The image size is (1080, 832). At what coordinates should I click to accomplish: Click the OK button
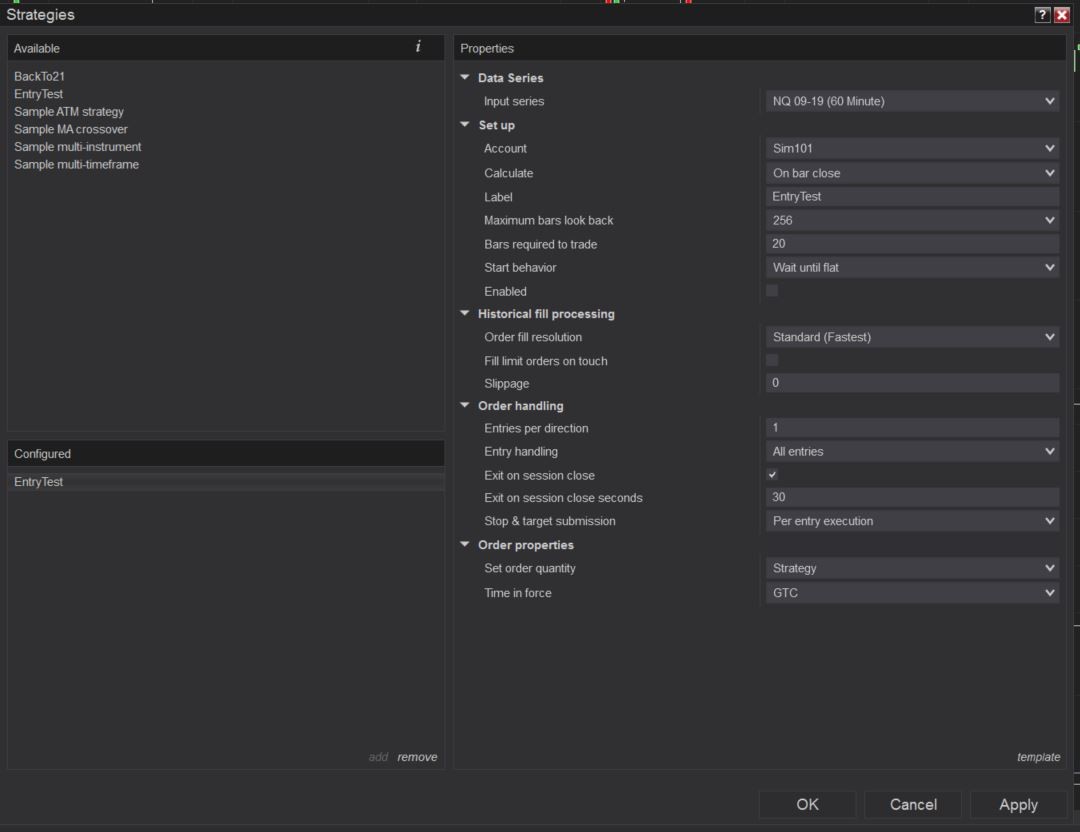click(807, 804)
